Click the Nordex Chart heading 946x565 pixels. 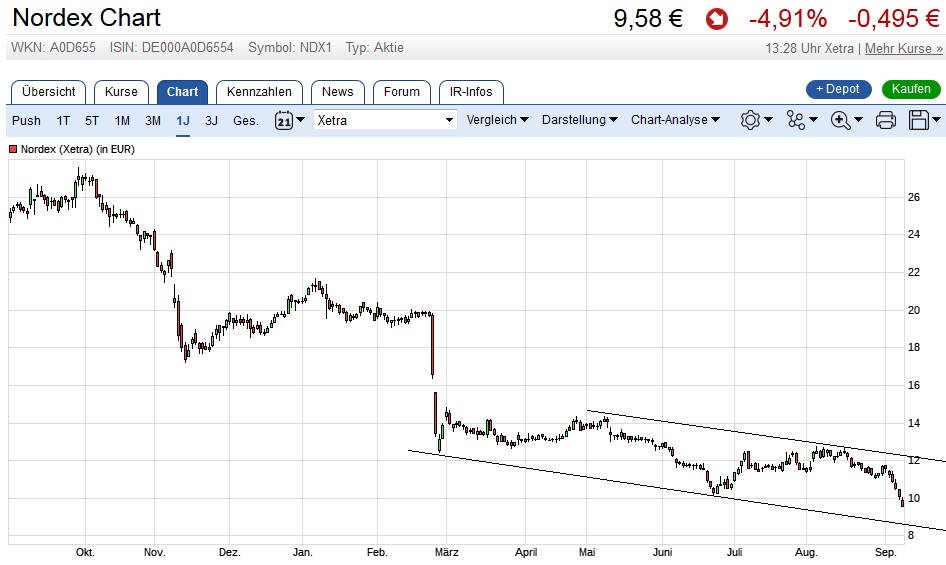point(87,18)
